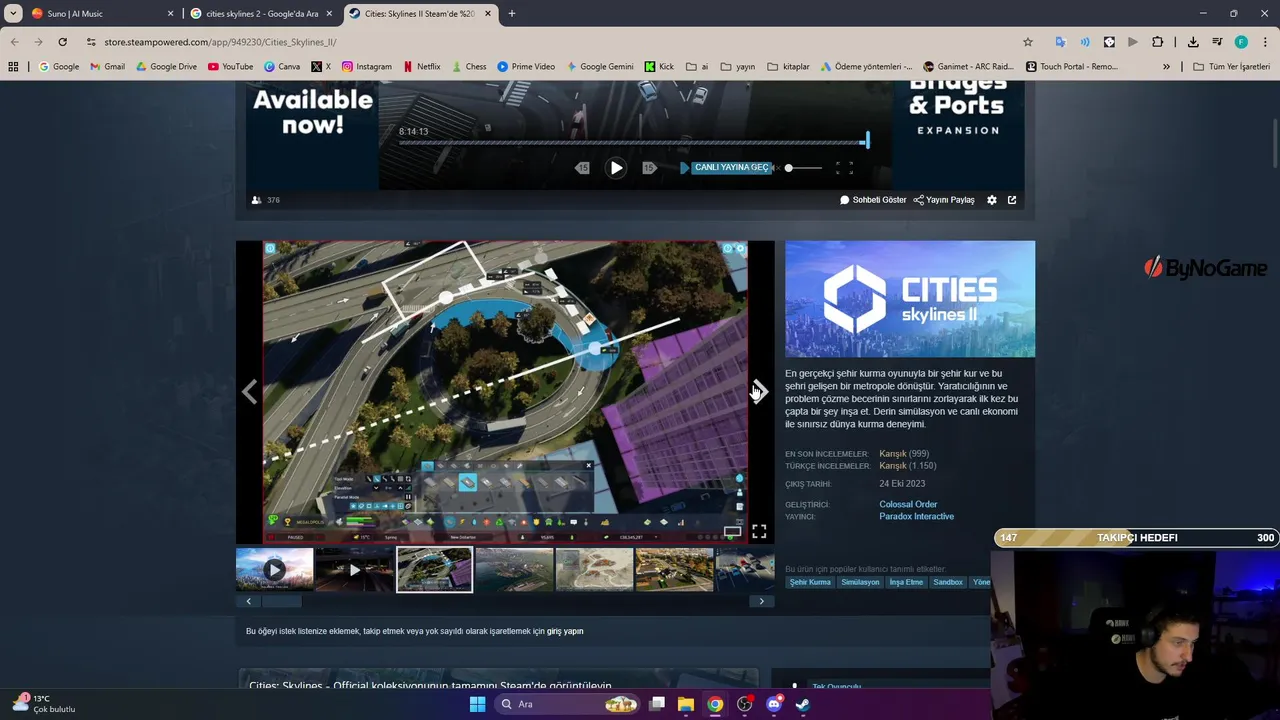The height and width of the screenshot is (720, 1280).
Task: Reload the page
Action: point(62,42)
